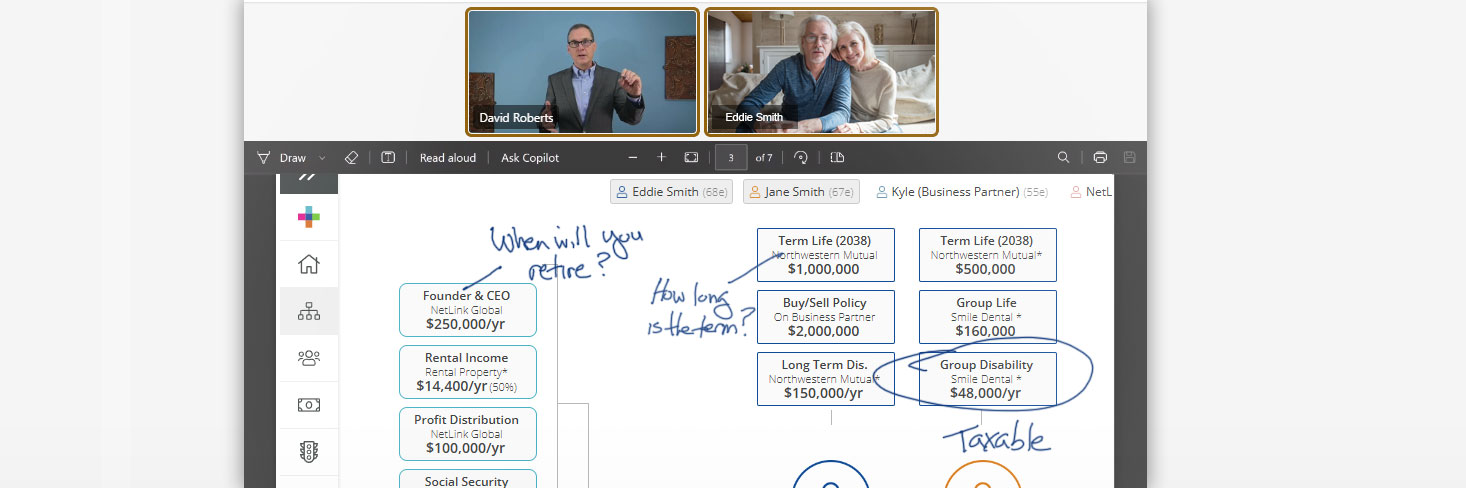Click the Save icon in PDF toolbar
The image size is (1466, 488).
(1130, 158)
